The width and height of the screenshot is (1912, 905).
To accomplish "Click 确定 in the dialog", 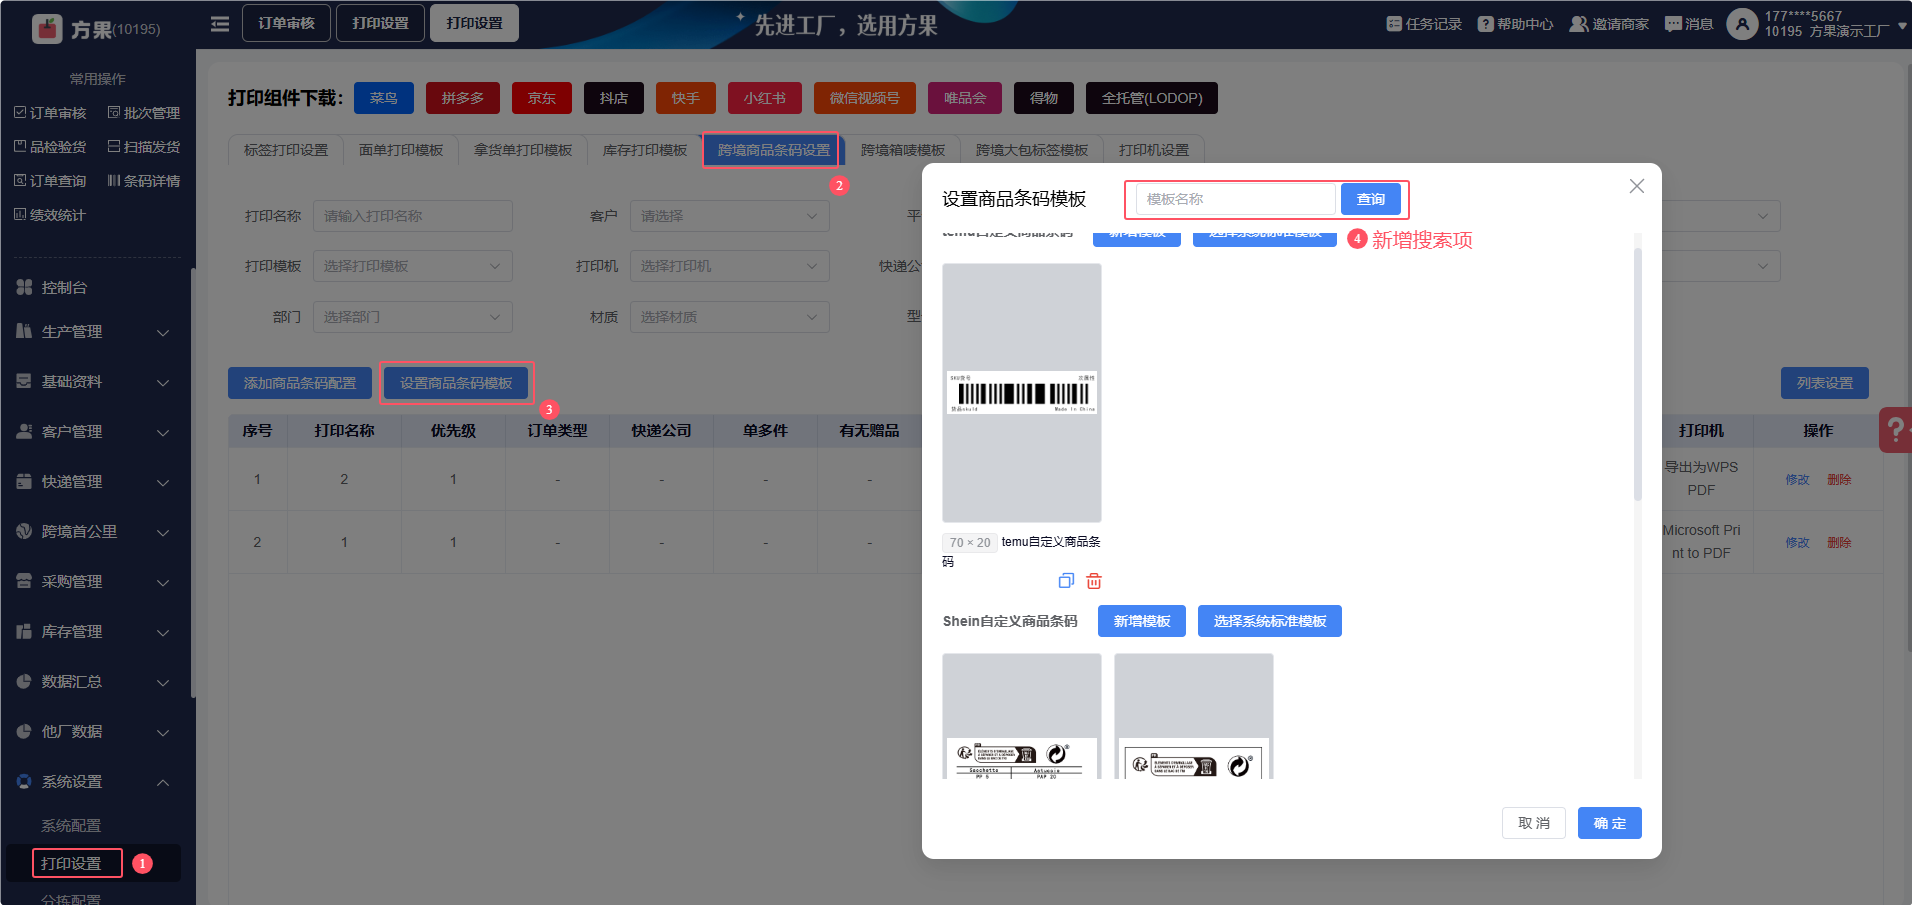I will point(1610,823).
